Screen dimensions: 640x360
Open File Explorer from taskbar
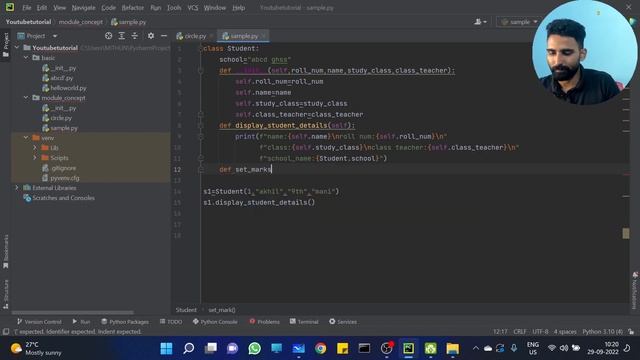point(452,349)
